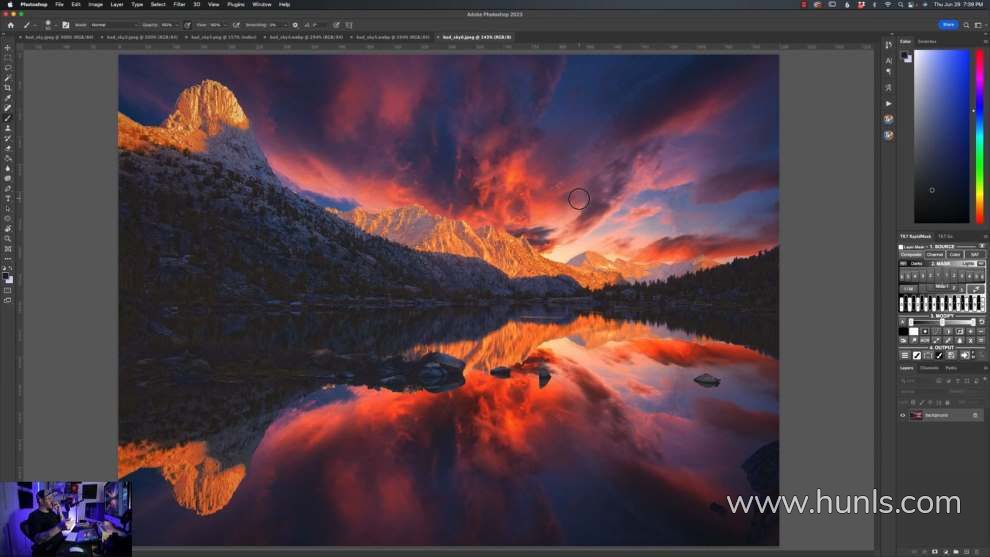The height and width of the screenshot is (557, 990).
Task: Open the blend Mode dropdown in options bar
Action: point(114,25)
